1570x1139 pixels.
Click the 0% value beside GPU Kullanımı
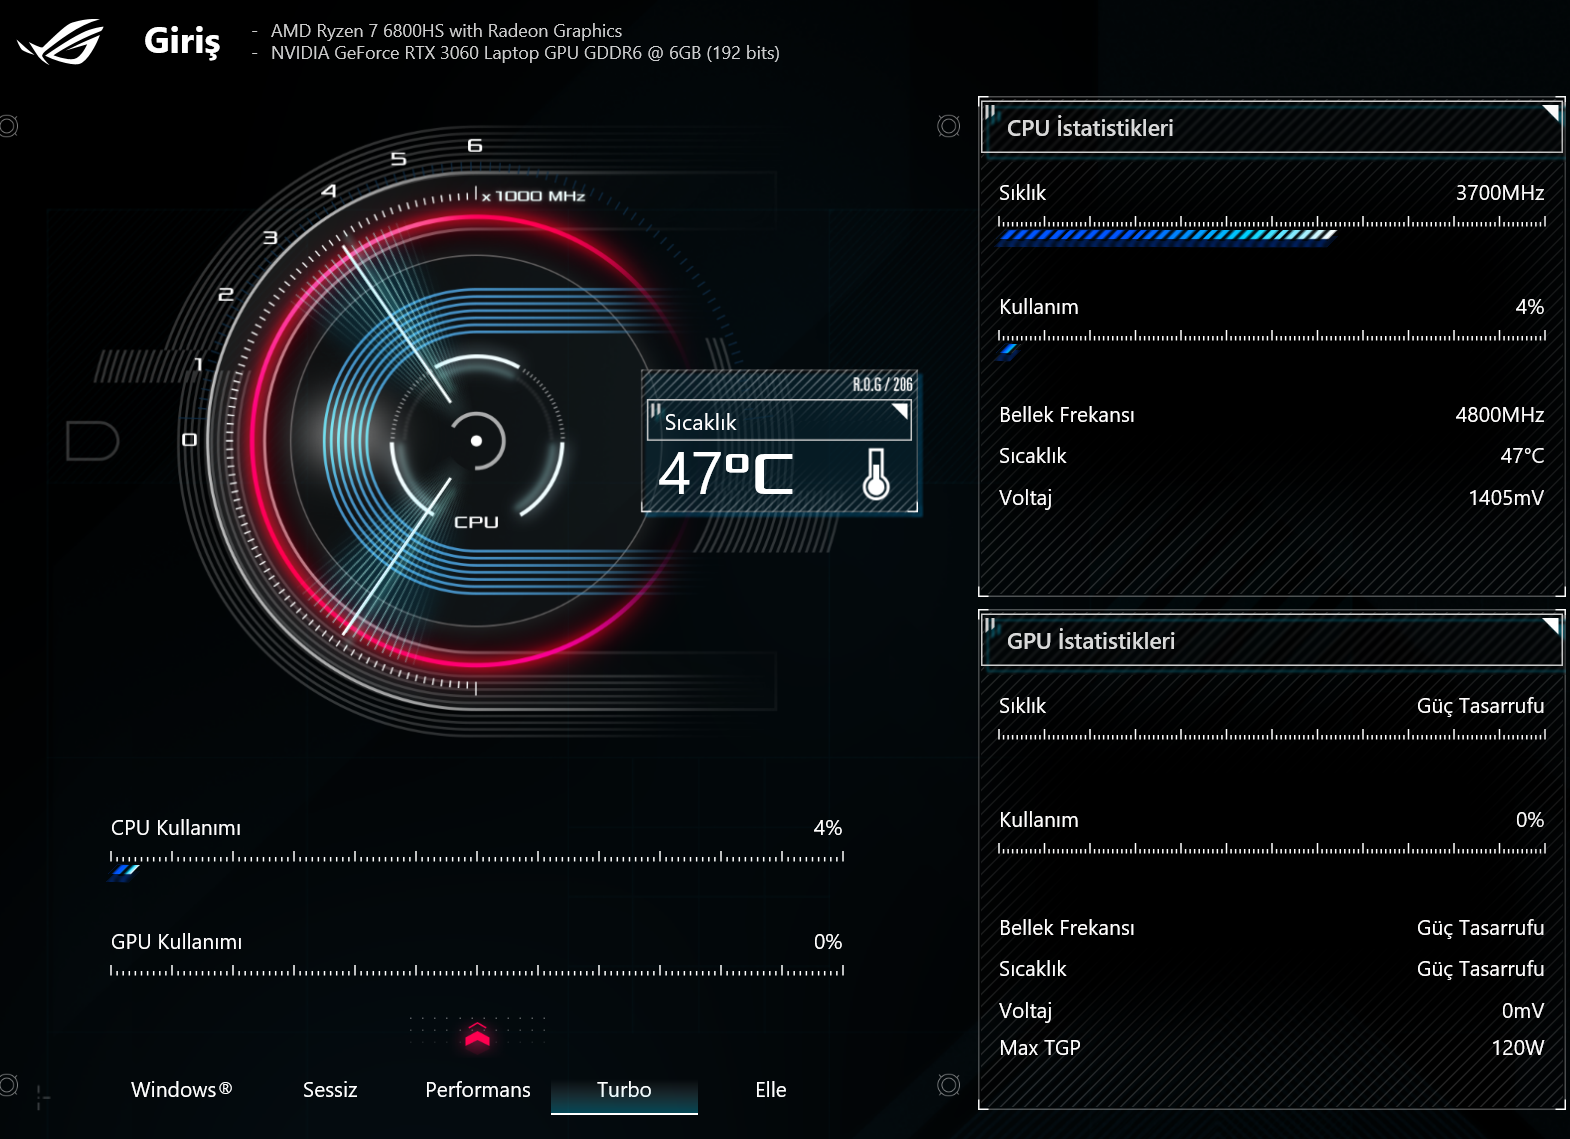828,942
